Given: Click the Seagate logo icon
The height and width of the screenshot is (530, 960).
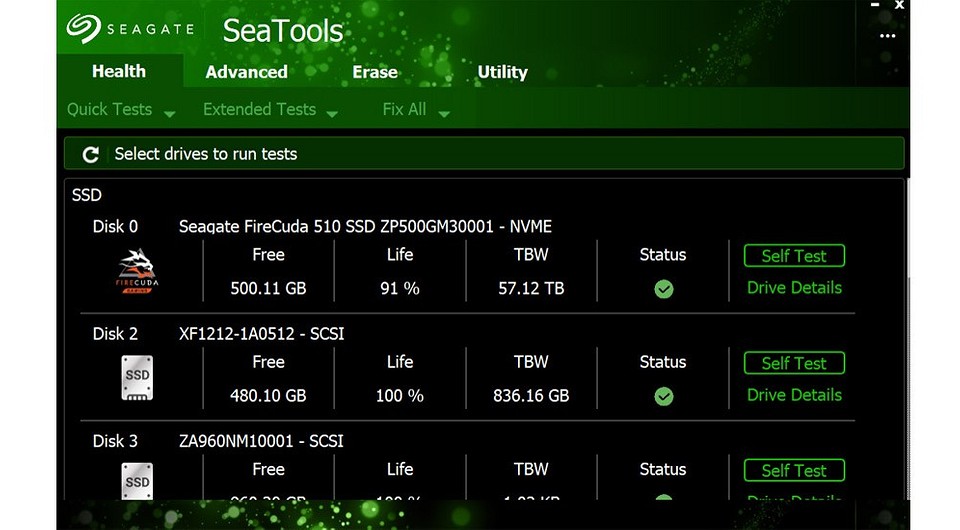Looking at the screenshot, I should tap(83, 28).
